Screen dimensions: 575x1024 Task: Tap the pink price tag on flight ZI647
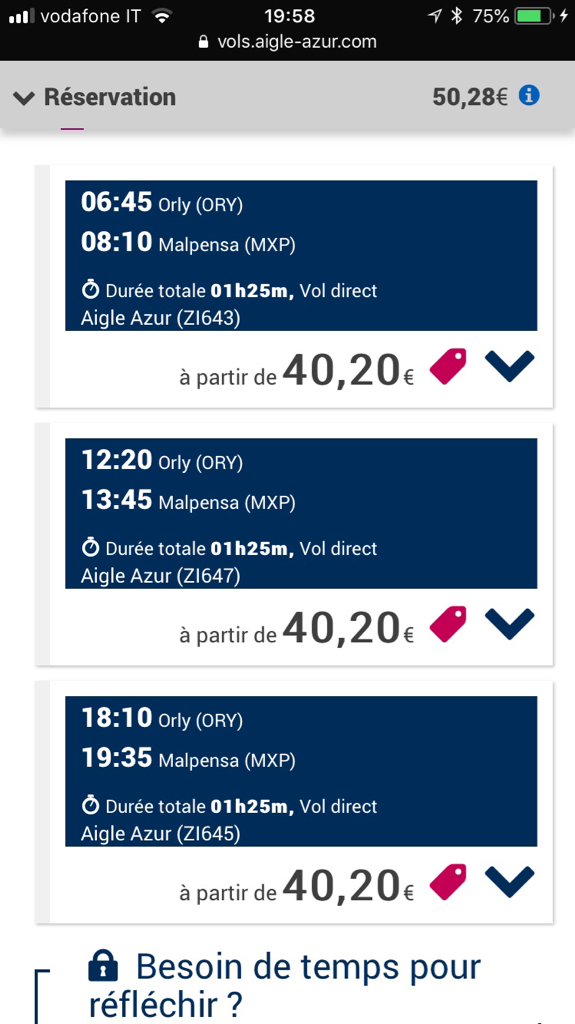pyautogui.click(x=448, y=624)
